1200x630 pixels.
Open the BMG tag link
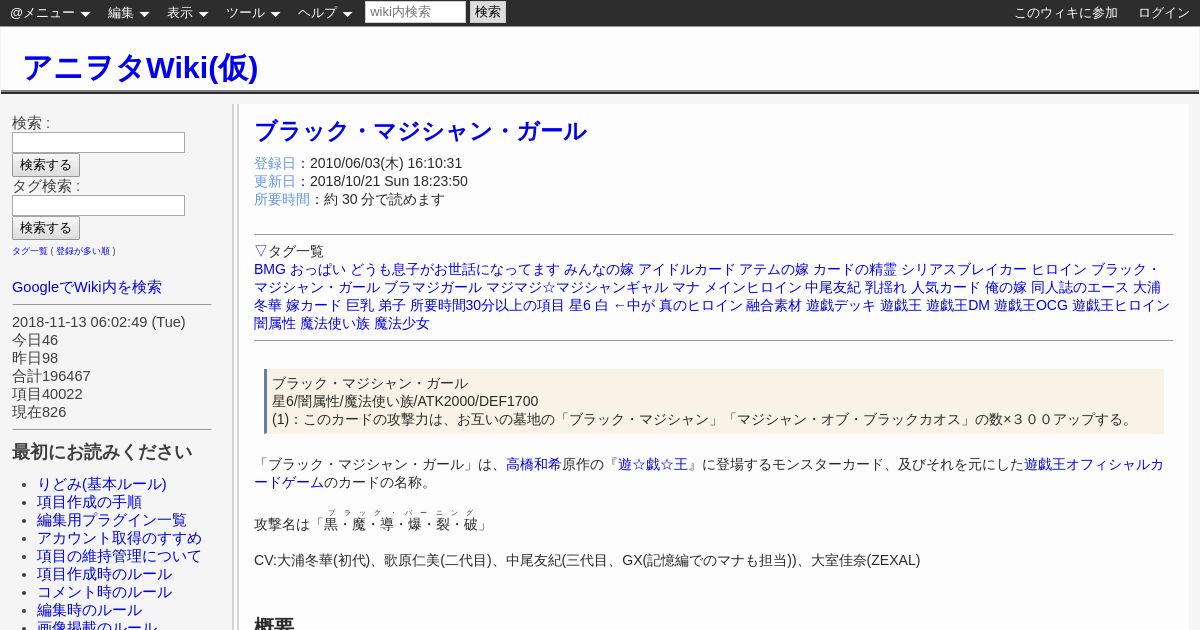pyautogui.click(x=270, y=269)
